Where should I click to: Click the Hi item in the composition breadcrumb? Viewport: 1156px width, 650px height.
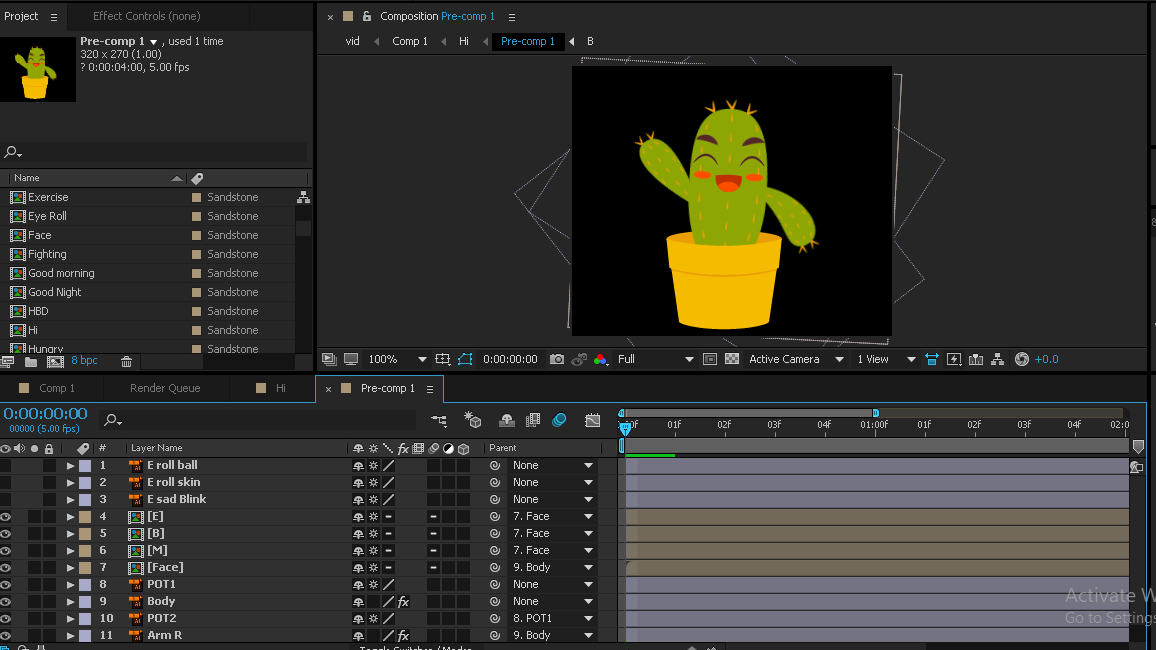464,41
